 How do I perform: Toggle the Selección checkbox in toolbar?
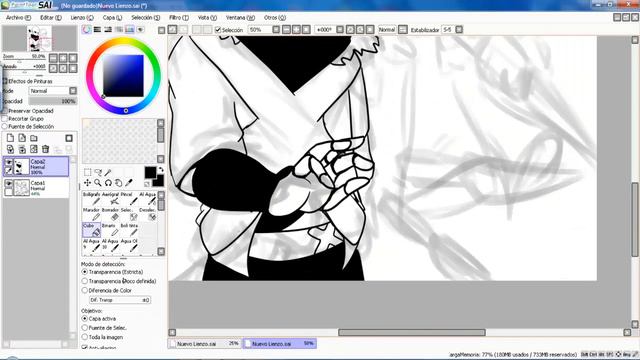click(x=218, y=30)
